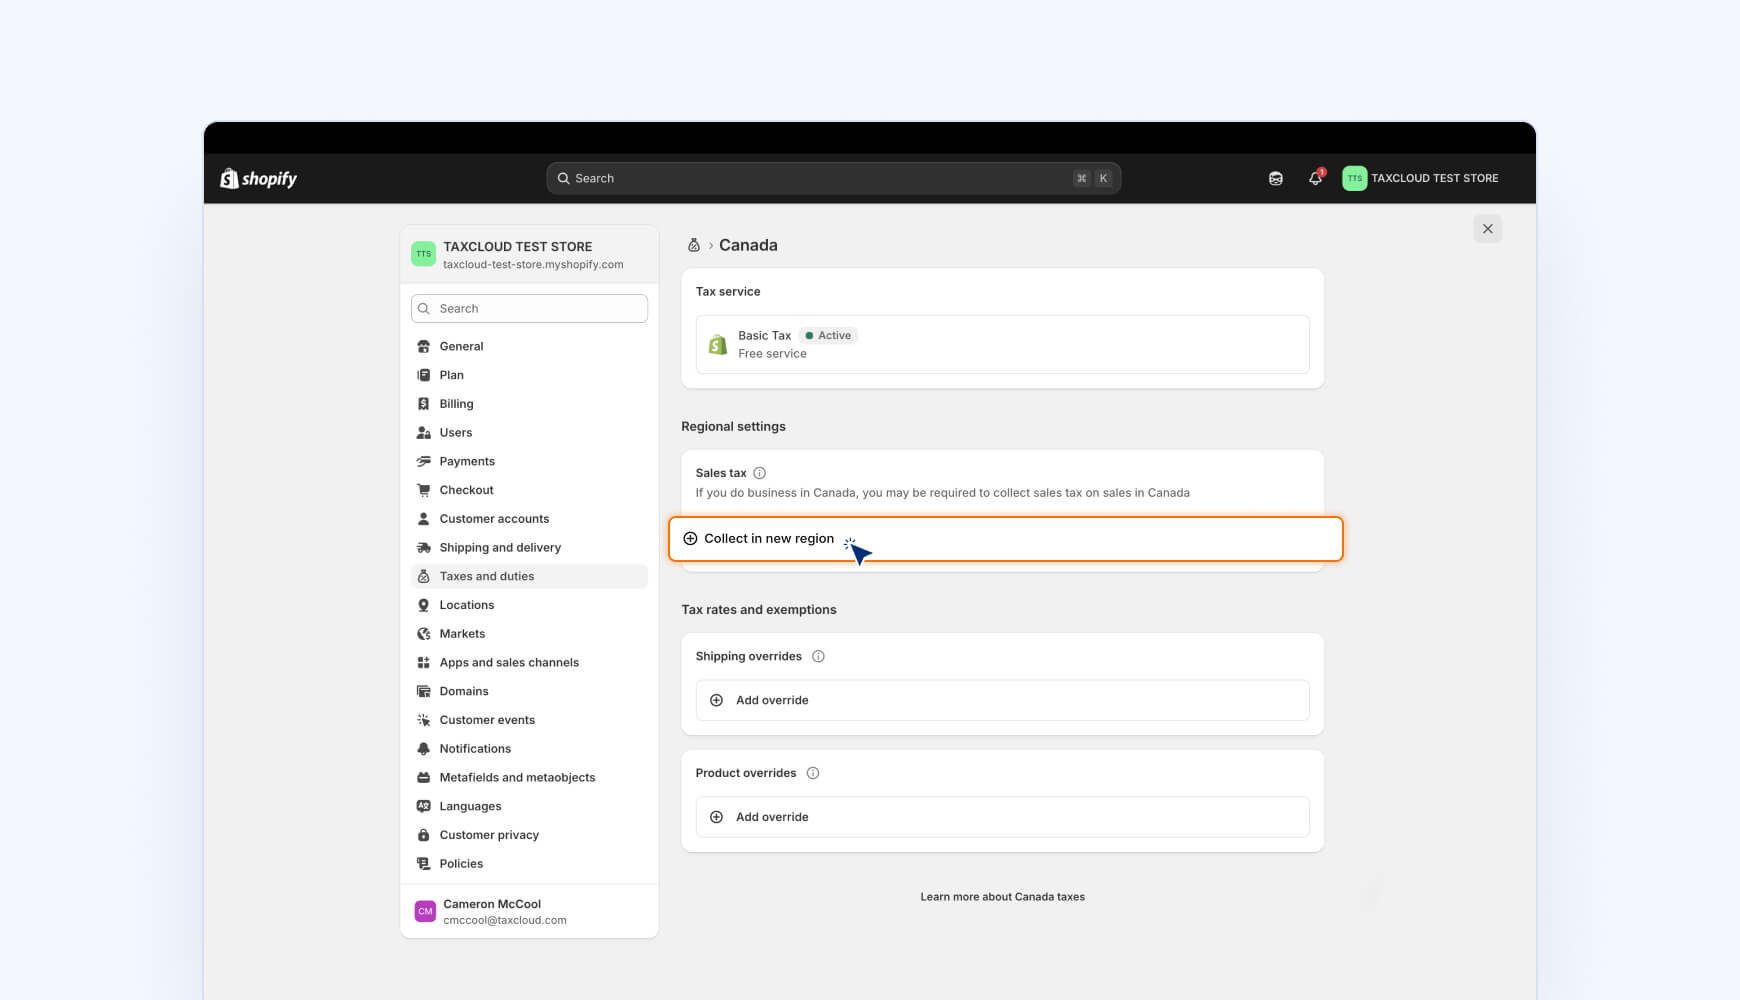Open Learn more about Canada taxes link
Screen dimensions: 1740x1000
1002,897
